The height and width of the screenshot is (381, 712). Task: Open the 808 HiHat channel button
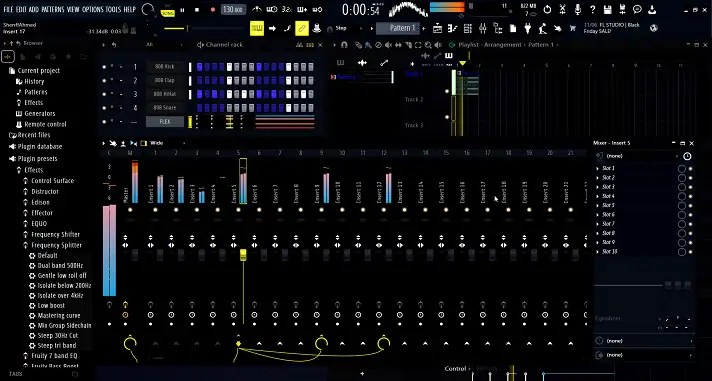[165, 94]
